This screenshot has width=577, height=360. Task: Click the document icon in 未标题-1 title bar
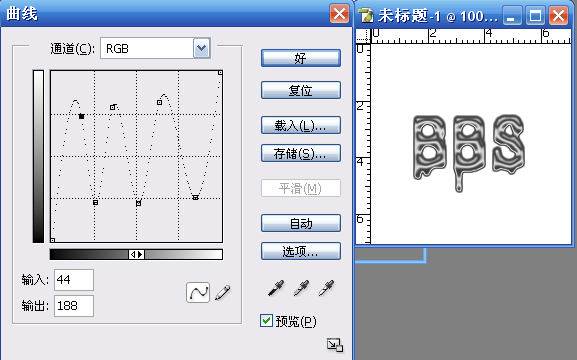366,15
